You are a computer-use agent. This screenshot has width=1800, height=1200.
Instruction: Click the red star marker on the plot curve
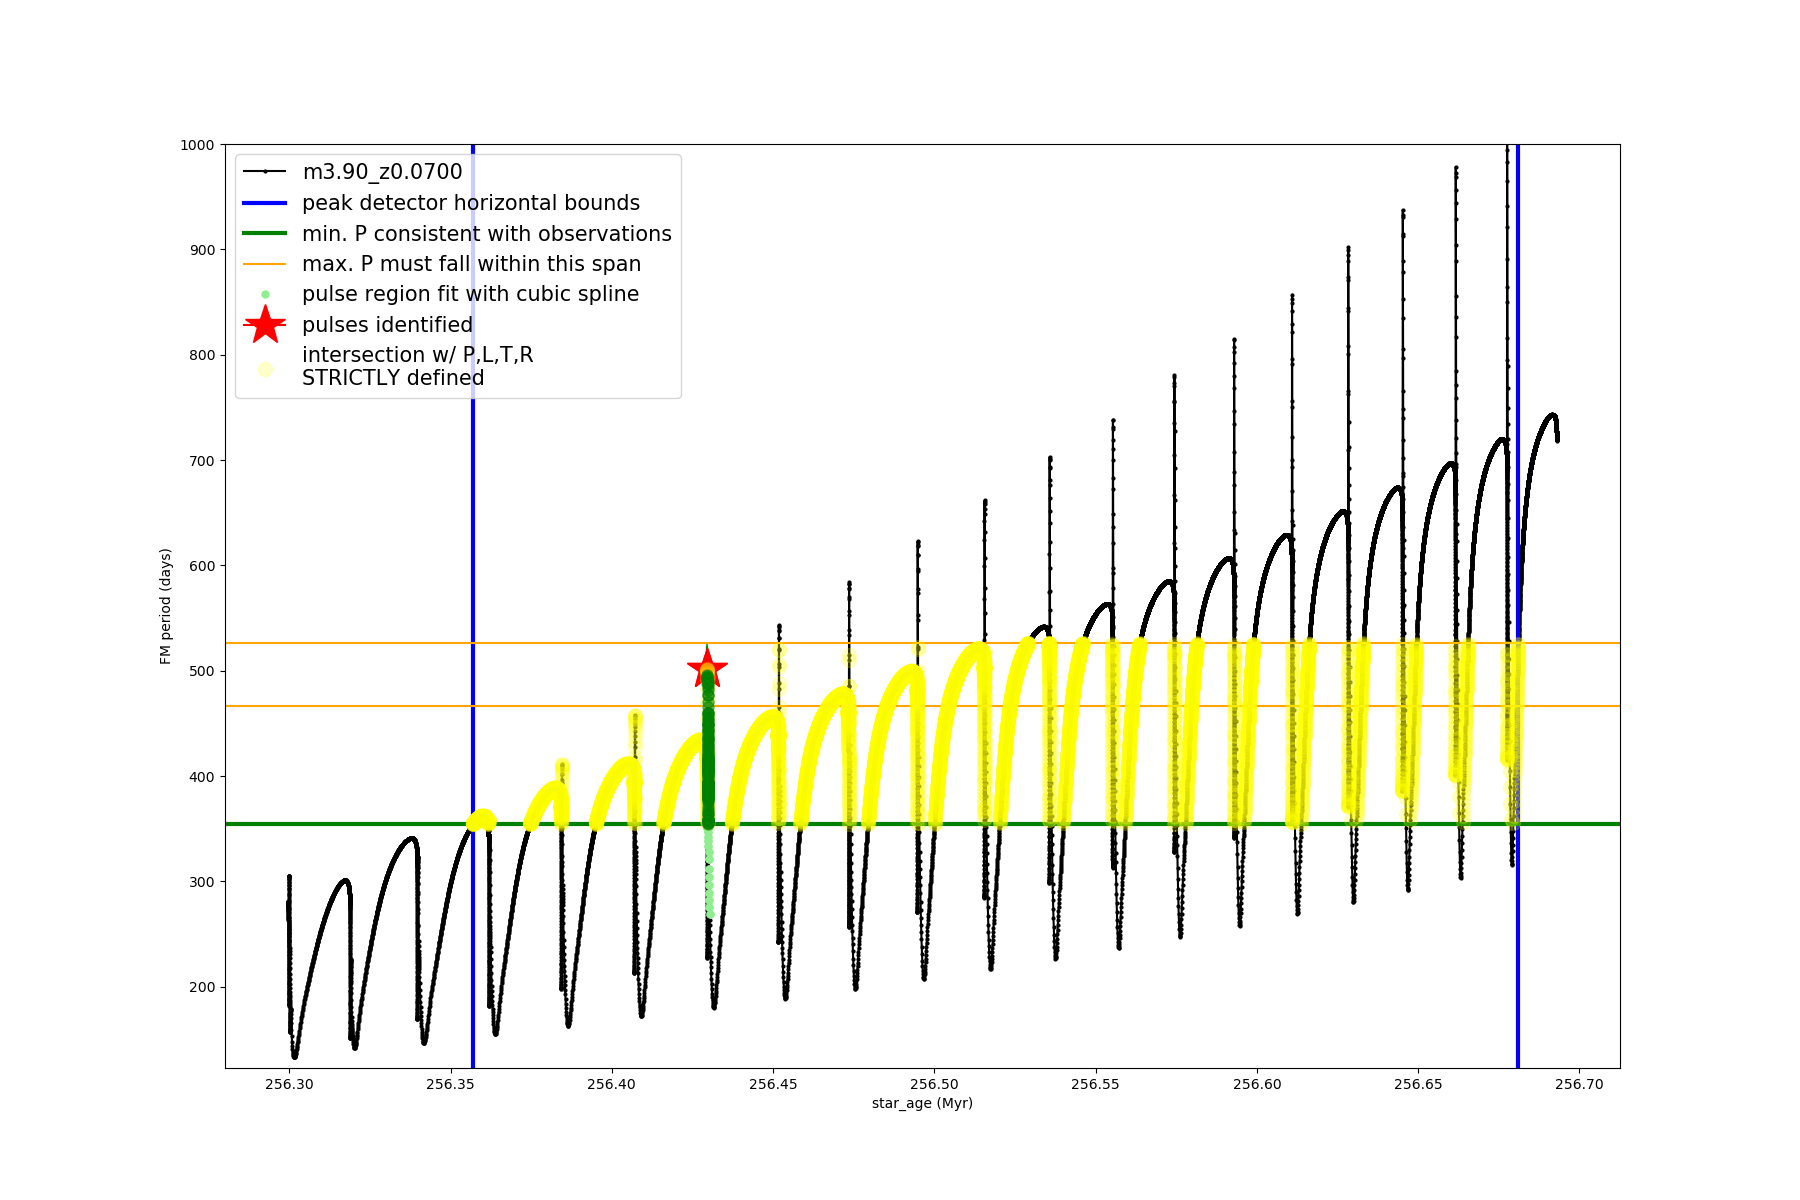point(707,668)
